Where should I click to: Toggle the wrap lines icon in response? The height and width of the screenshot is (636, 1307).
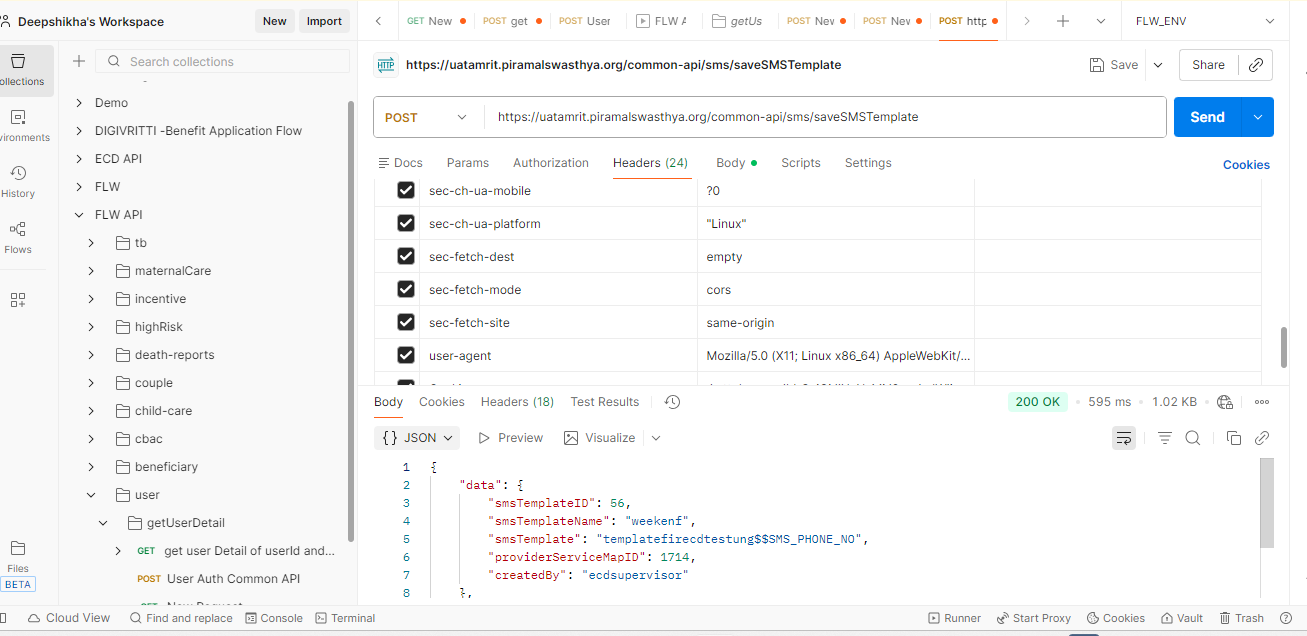click(x=1124, y=438)
